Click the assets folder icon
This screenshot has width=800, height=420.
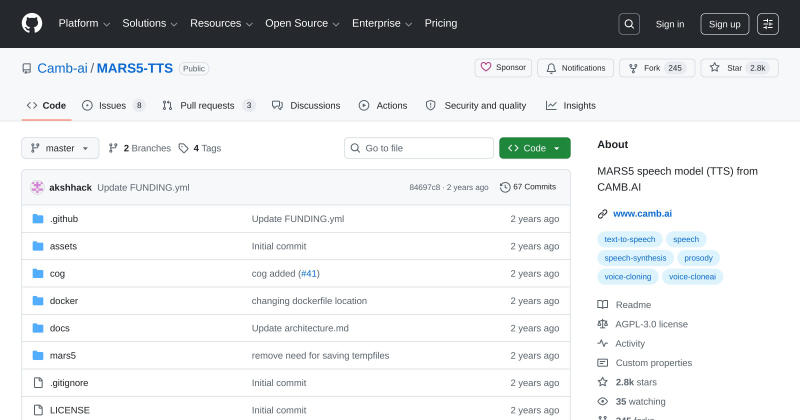(38, 246)
